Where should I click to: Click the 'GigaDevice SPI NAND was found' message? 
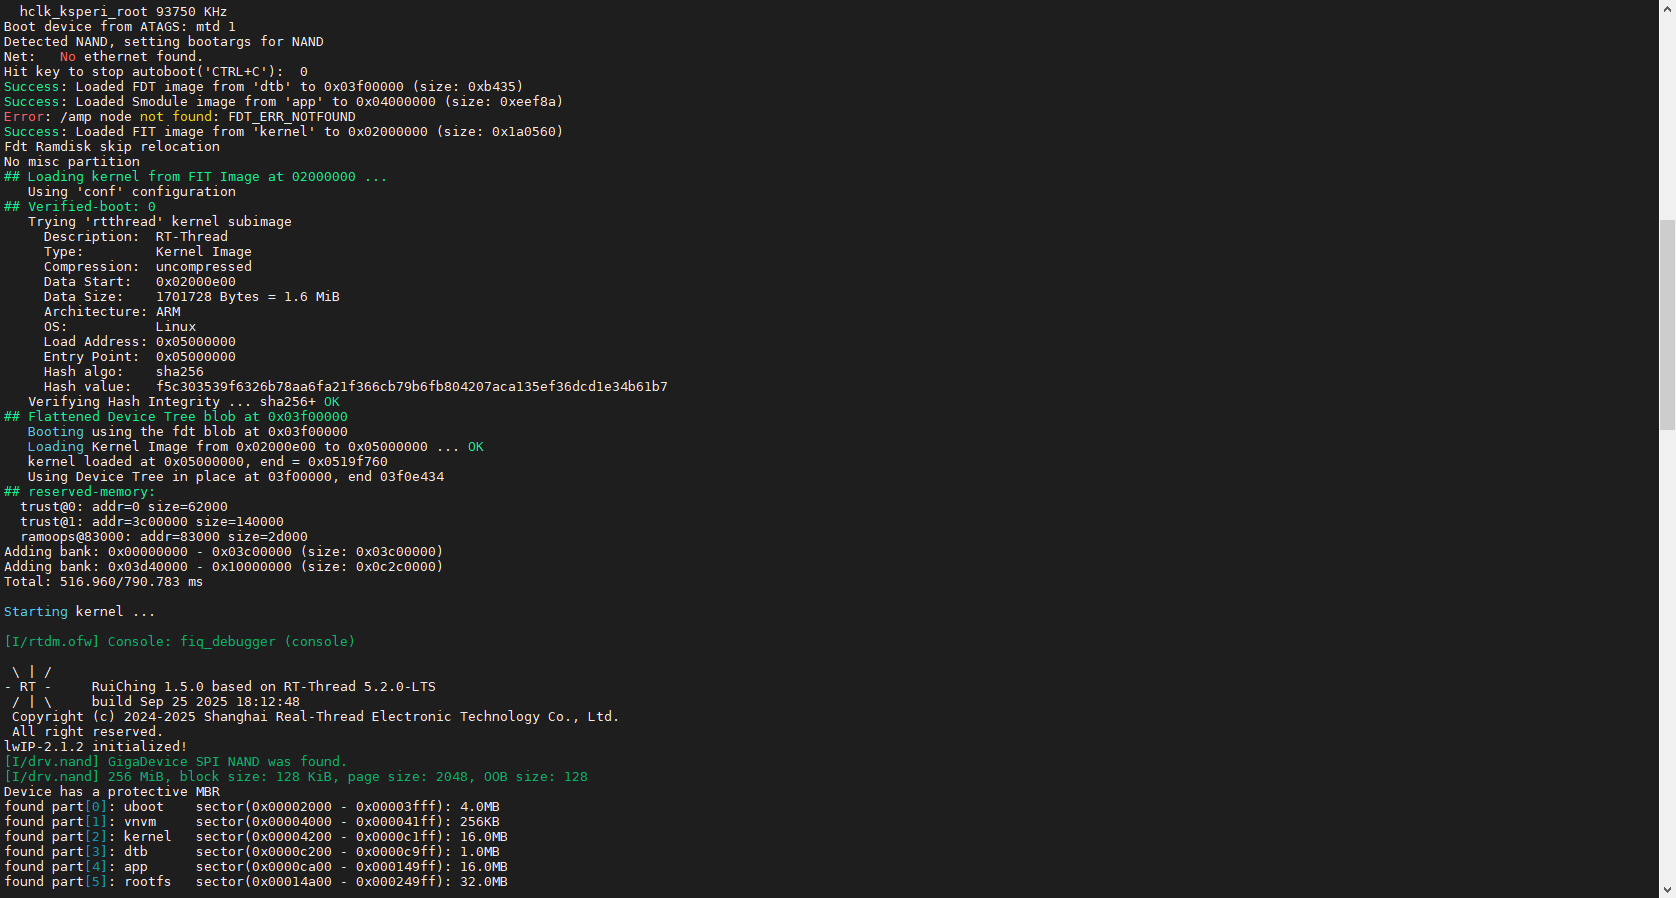tap(227, 762)
